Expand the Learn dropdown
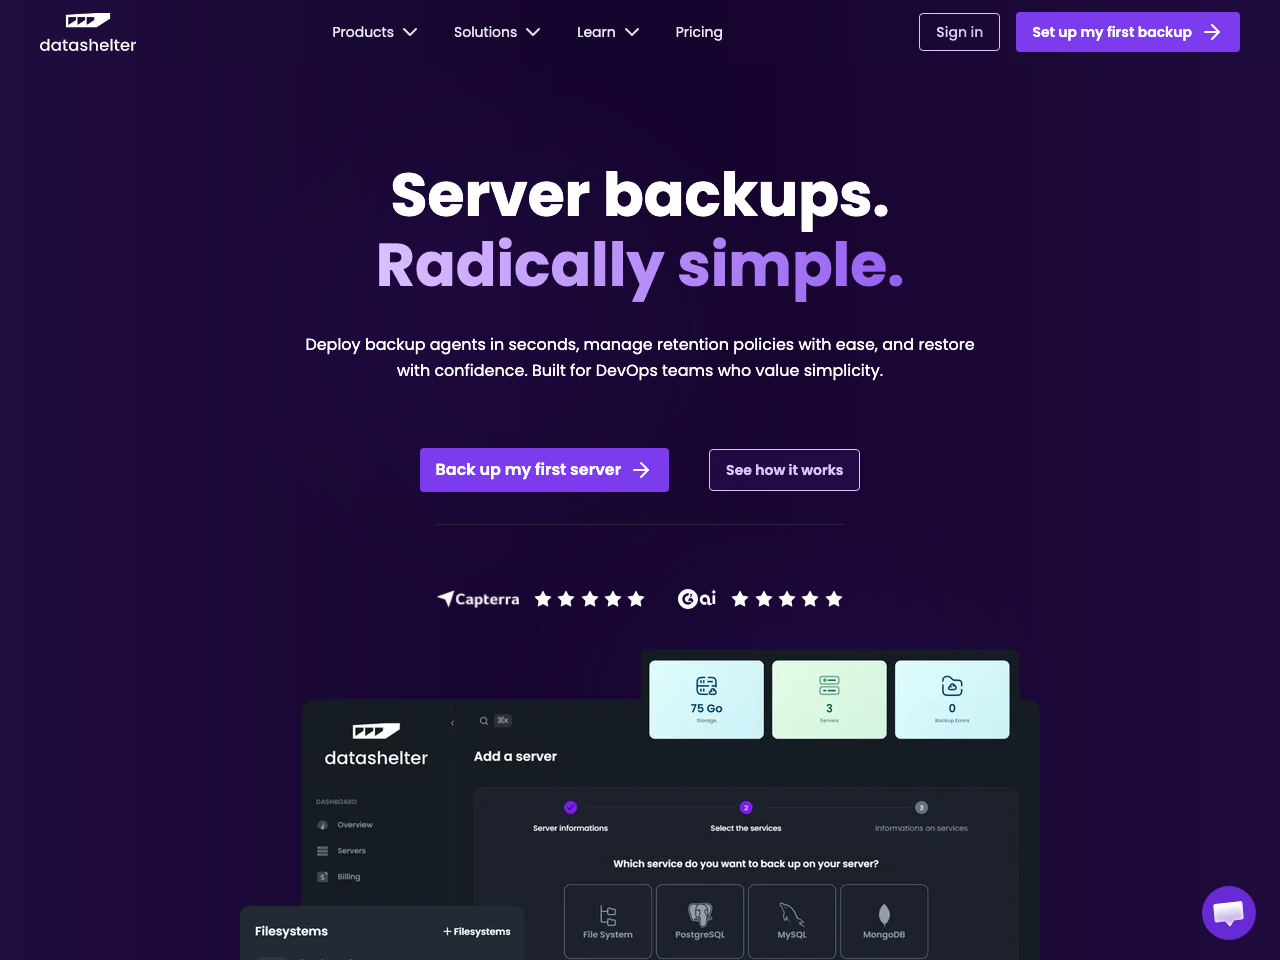1280x960 pixels. 607,32
